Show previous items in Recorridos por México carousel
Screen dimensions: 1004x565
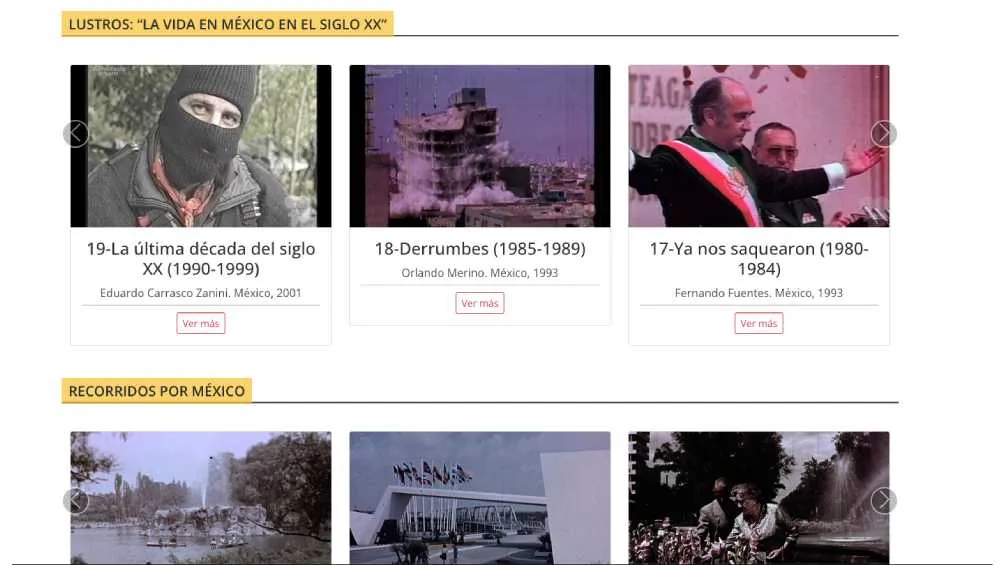point(76,501)
